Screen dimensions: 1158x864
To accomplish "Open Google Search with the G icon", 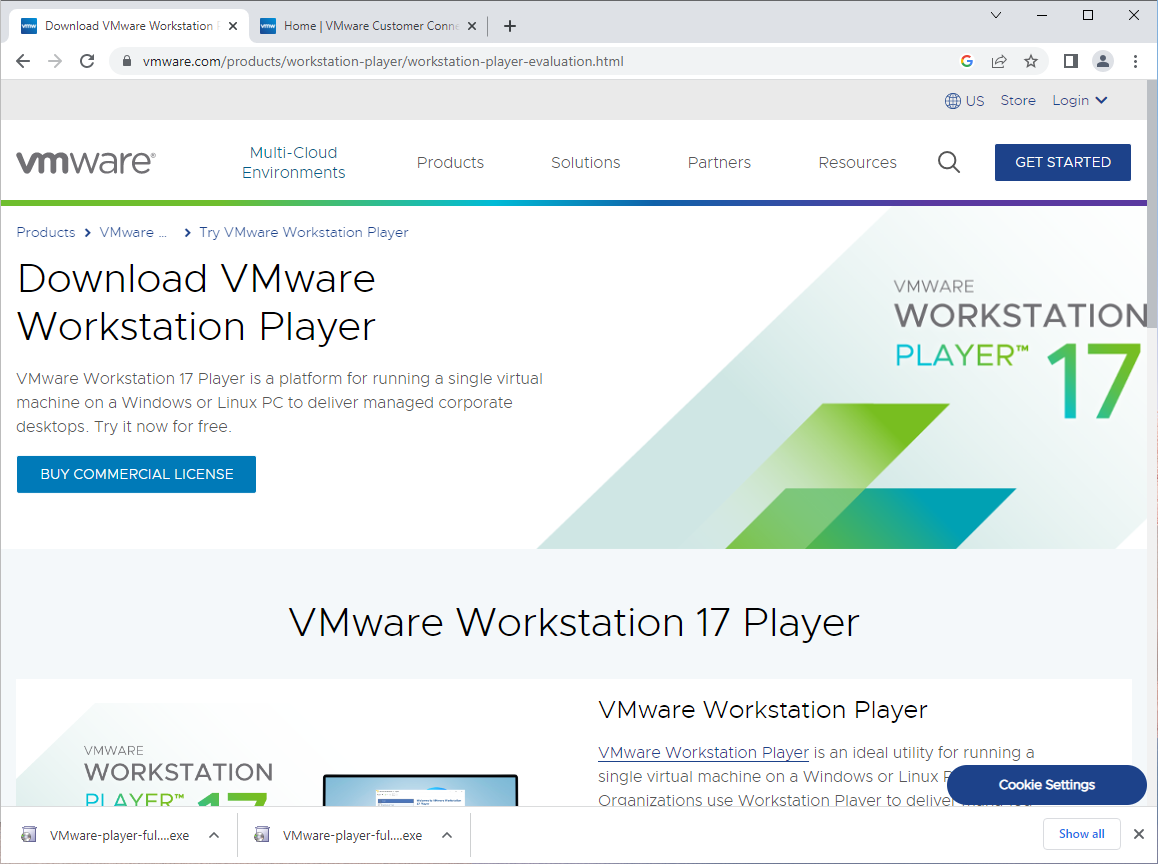I will click(x=966, y=61).
